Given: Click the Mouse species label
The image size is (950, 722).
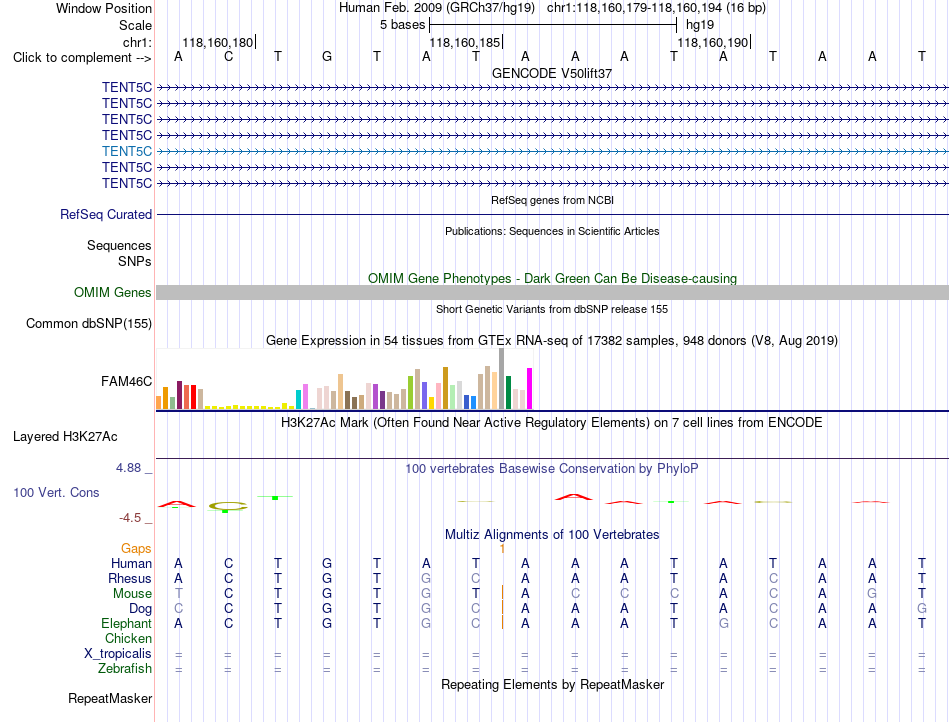Looking at the screenshot, I should [x=132, y=594].
